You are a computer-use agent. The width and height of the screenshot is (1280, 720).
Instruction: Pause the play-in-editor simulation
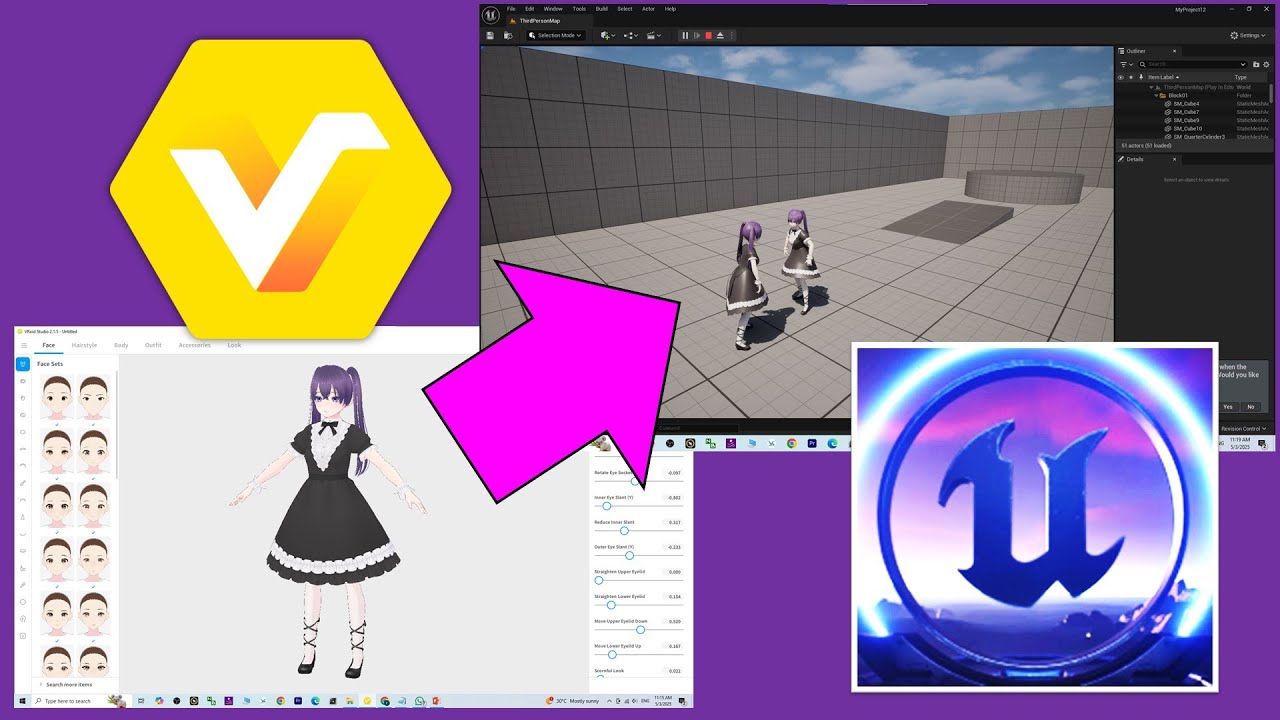click(x=685, y=35)
